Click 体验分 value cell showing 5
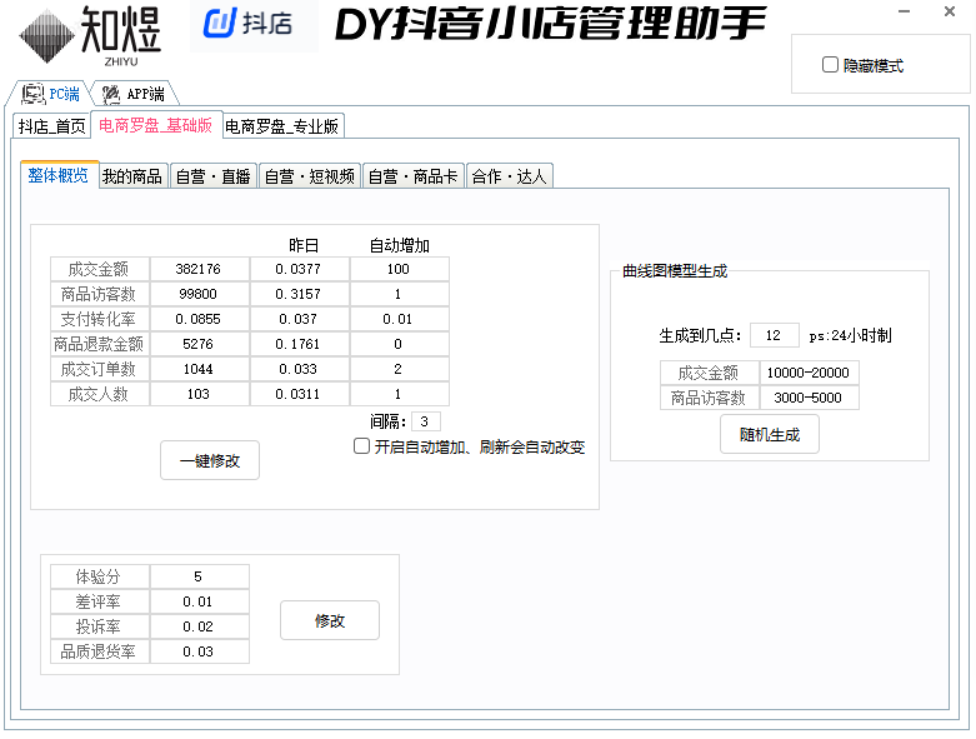The width and height of the screenshot is (976, 739). pos(200,577)
